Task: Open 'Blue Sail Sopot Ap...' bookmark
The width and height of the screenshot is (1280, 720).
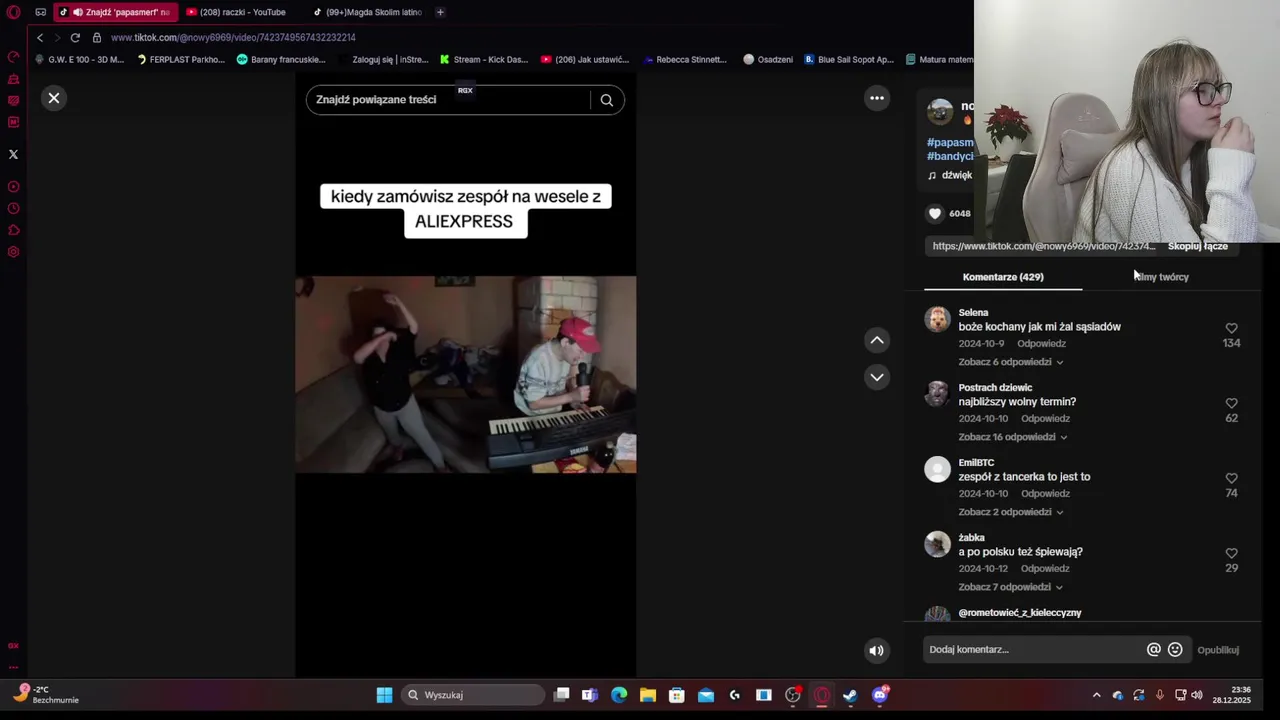Action: 849,59
